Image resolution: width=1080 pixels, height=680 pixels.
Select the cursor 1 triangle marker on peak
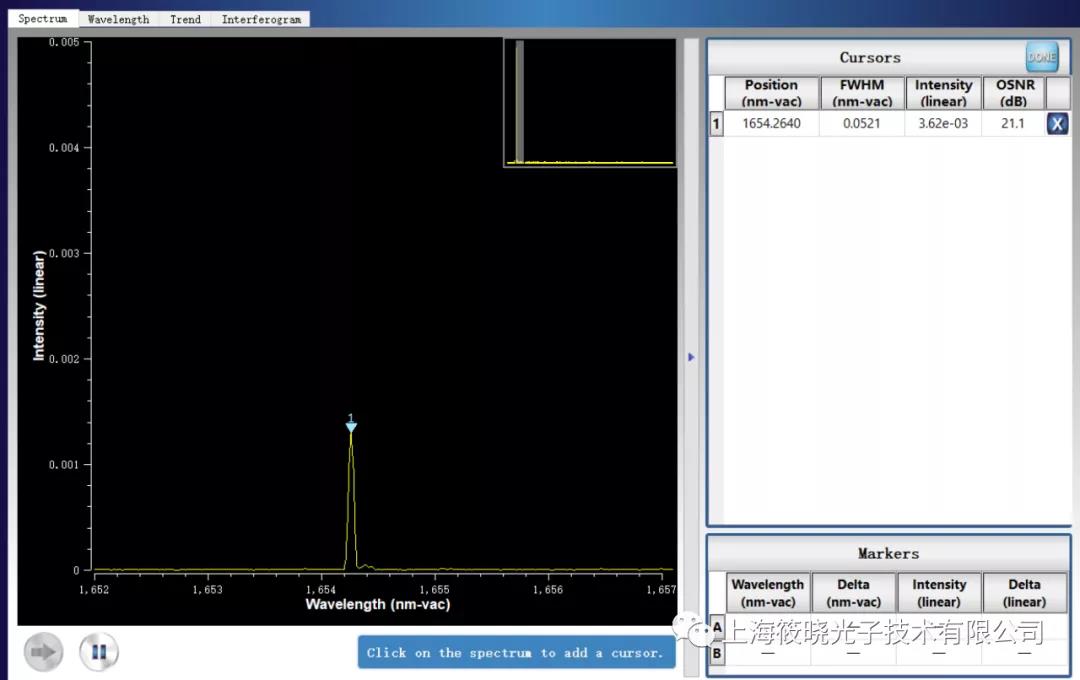point(351,427)
